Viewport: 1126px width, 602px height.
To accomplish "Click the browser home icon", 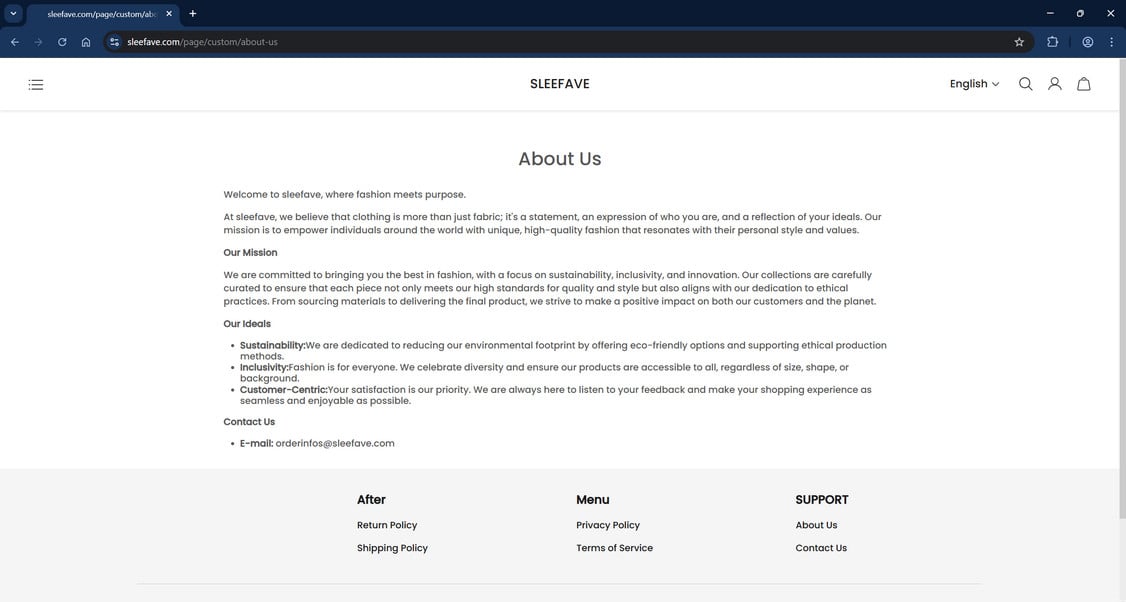I will tap(86, 42).
